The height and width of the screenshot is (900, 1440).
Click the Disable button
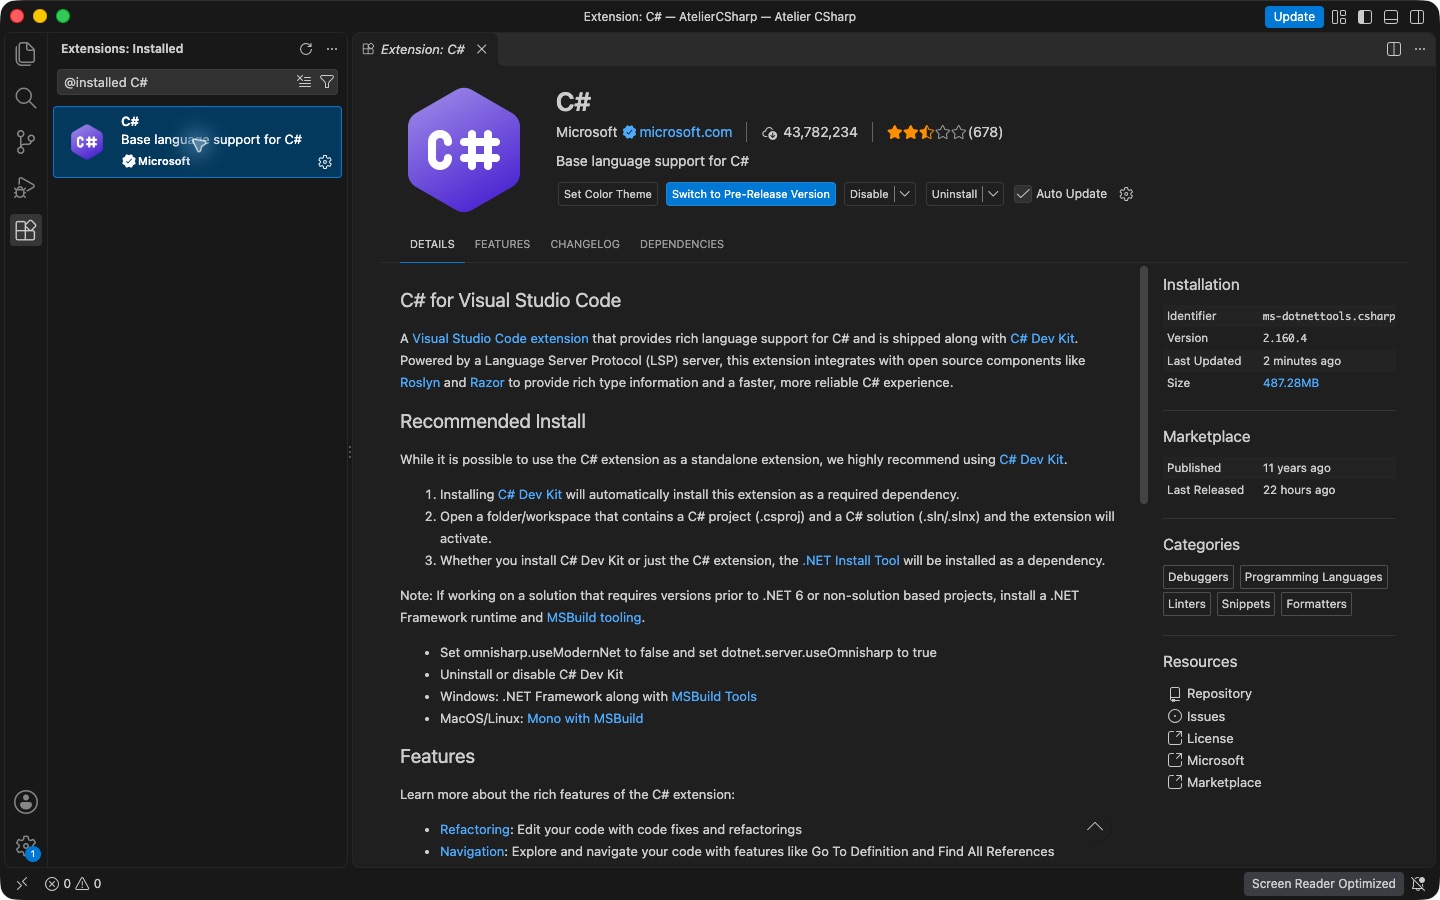869,194
